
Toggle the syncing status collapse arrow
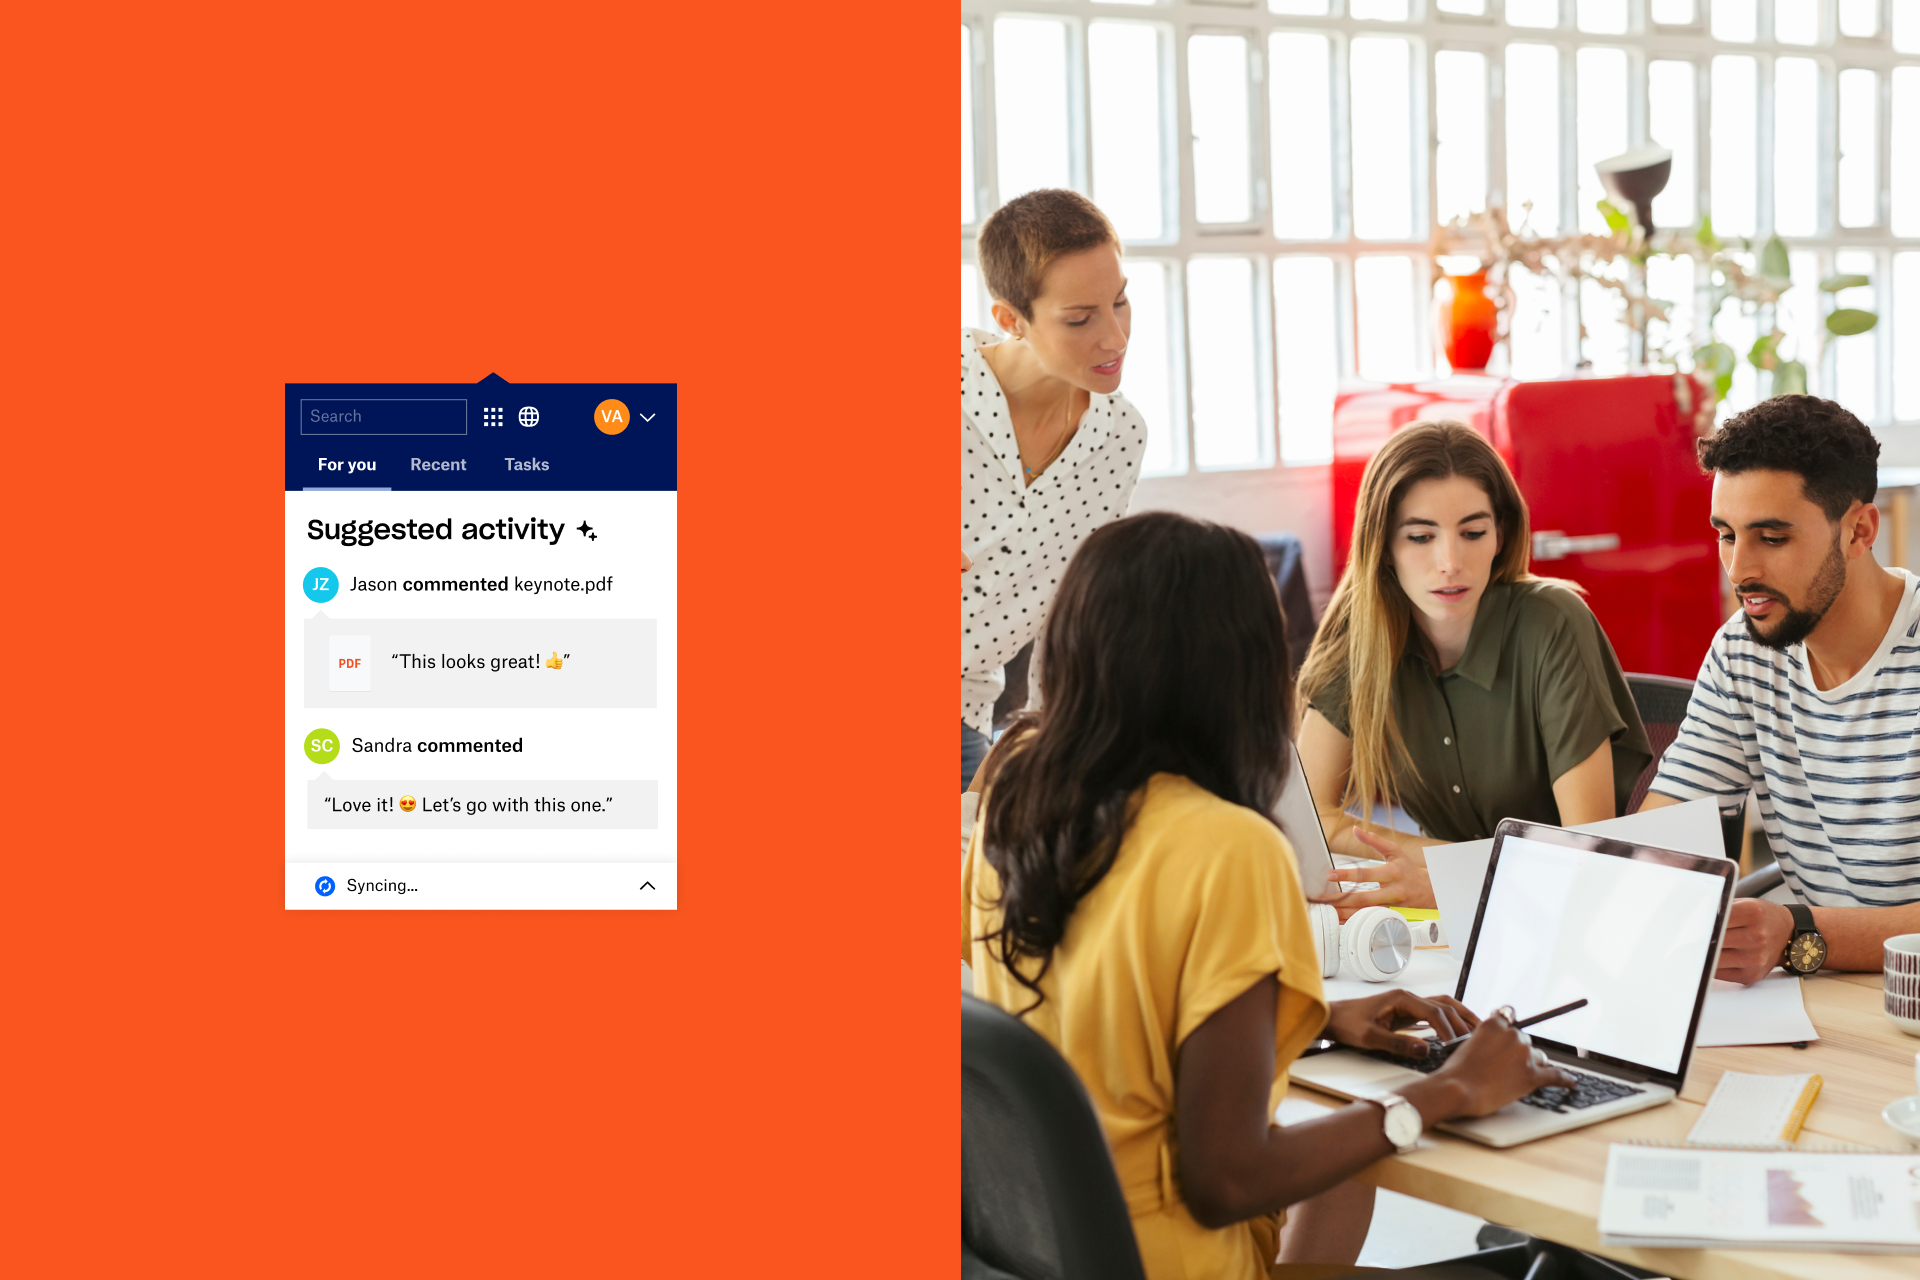(651, 884)
